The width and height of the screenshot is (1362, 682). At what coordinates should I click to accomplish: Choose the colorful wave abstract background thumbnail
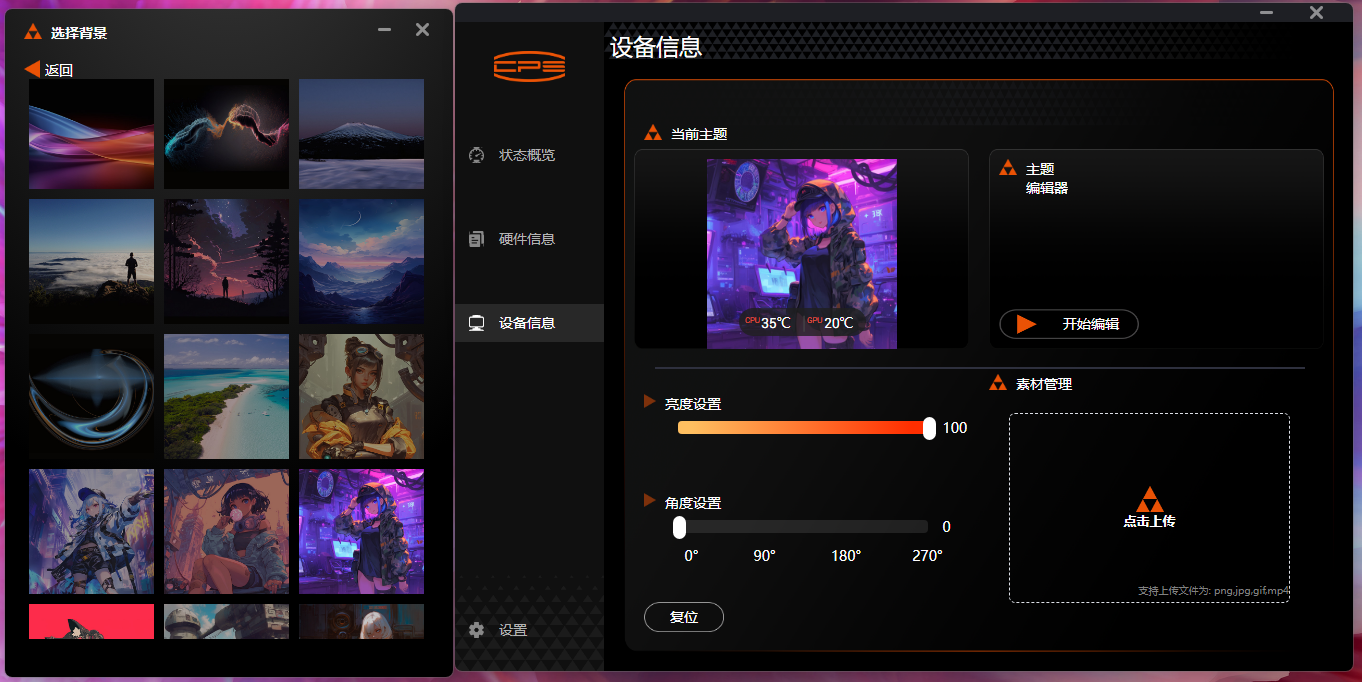[91, 134]
